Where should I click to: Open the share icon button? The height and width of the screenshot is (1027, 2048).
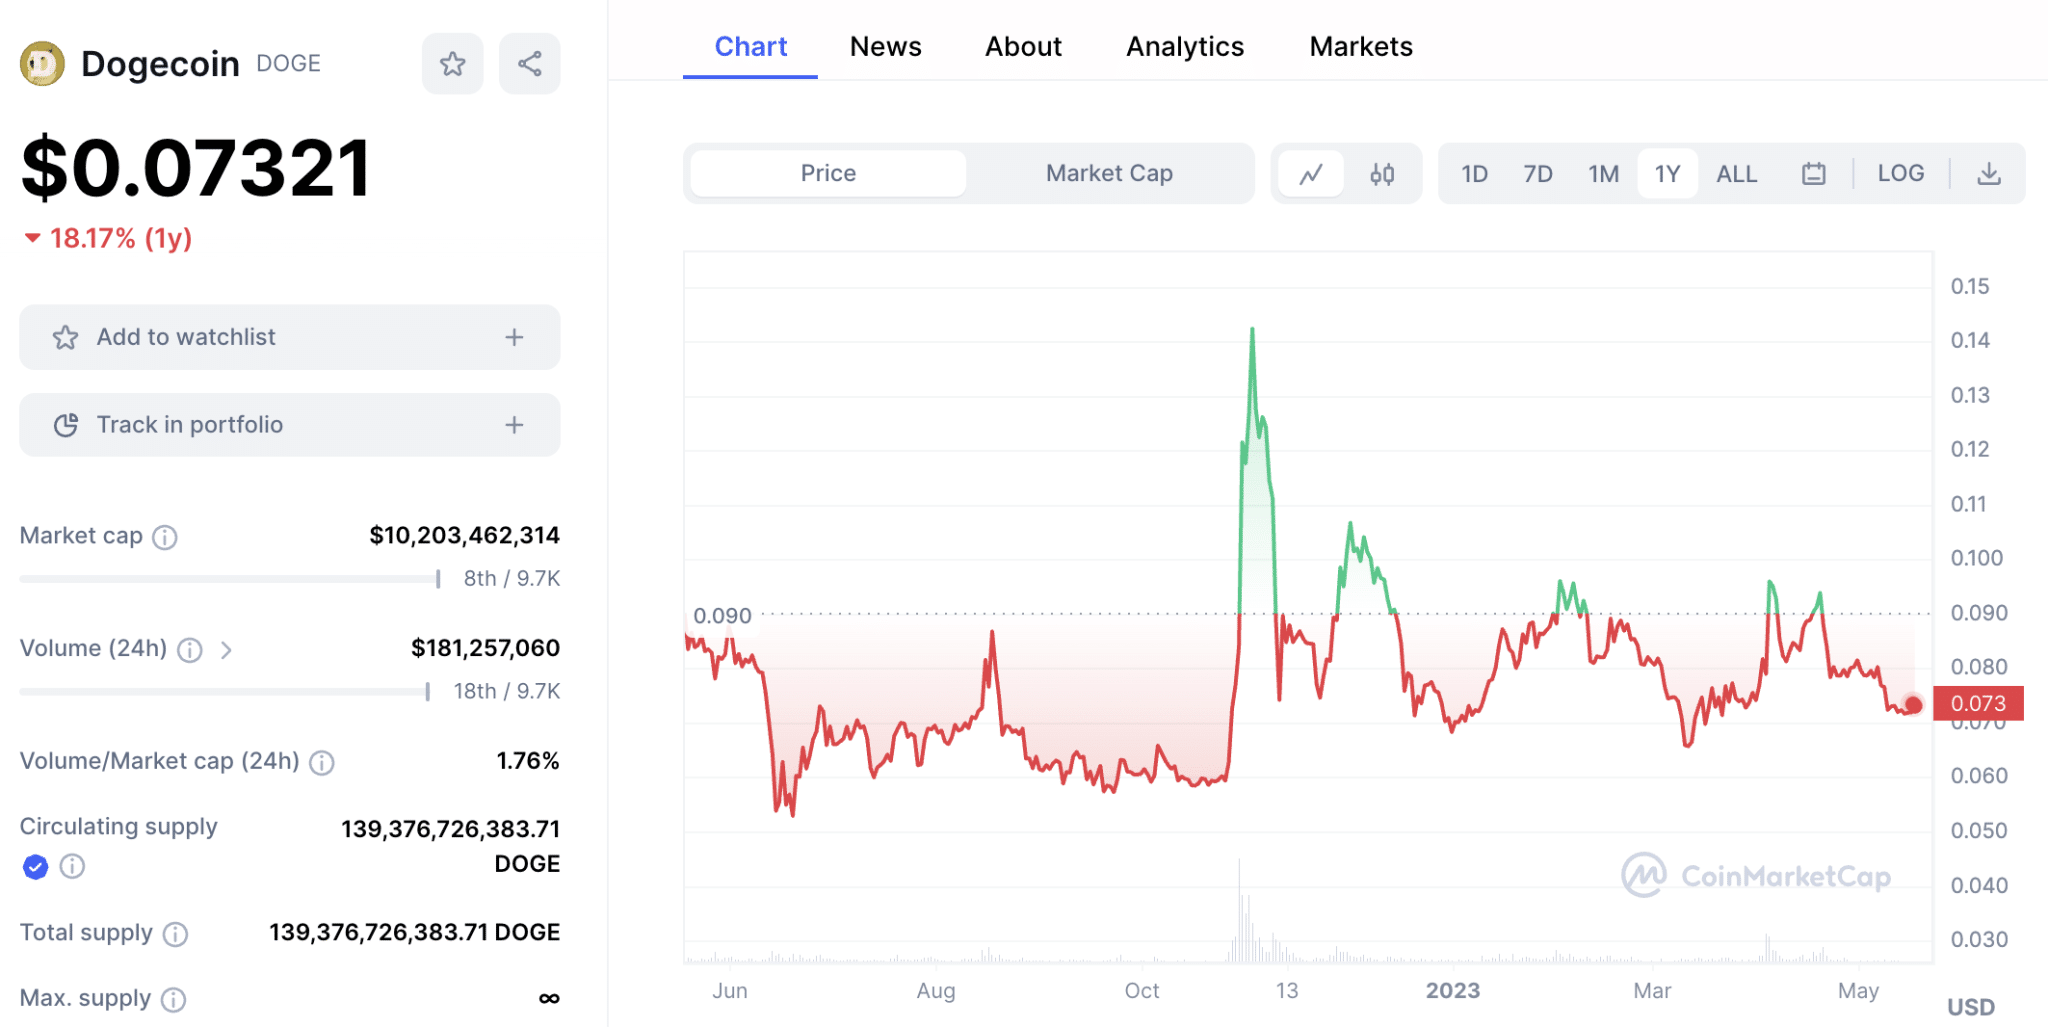530,64
